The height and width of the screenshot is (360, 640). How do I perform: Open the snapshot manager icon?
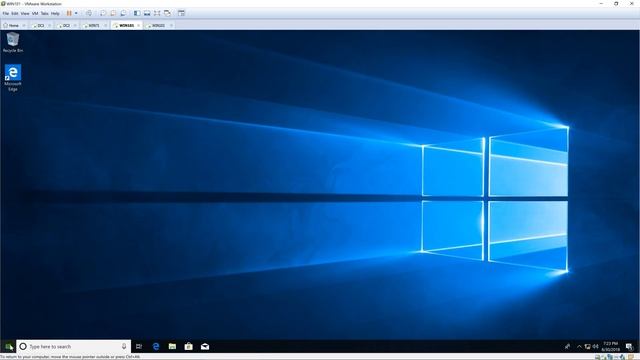pos(123,13)
